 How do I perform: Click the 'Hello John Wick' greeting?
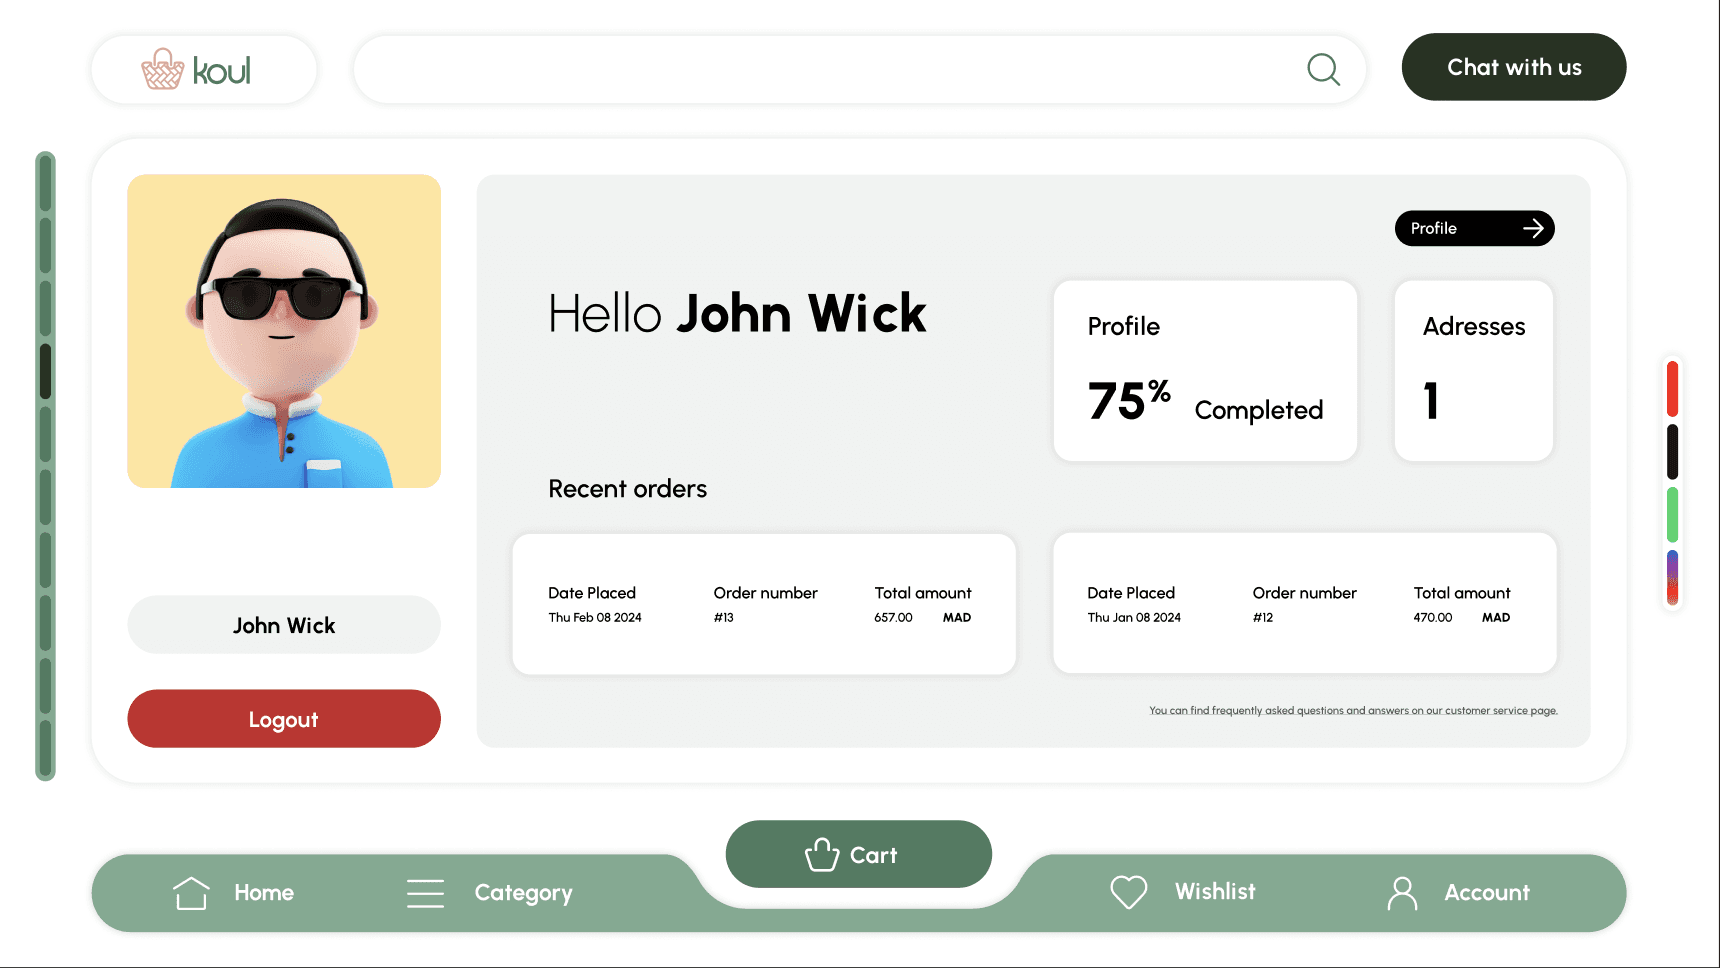point(737,313)
